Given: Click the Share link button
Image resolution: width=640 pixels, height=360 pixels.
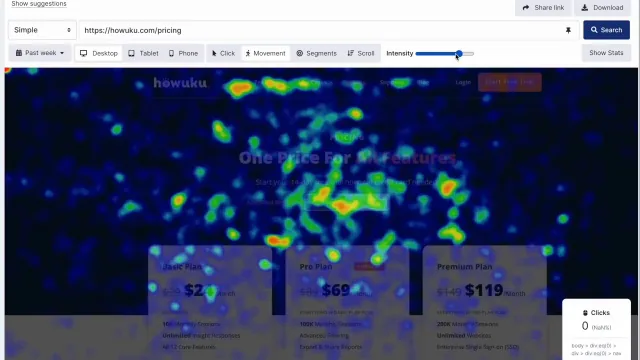Looking at the screenshot, I should [543, 8].
